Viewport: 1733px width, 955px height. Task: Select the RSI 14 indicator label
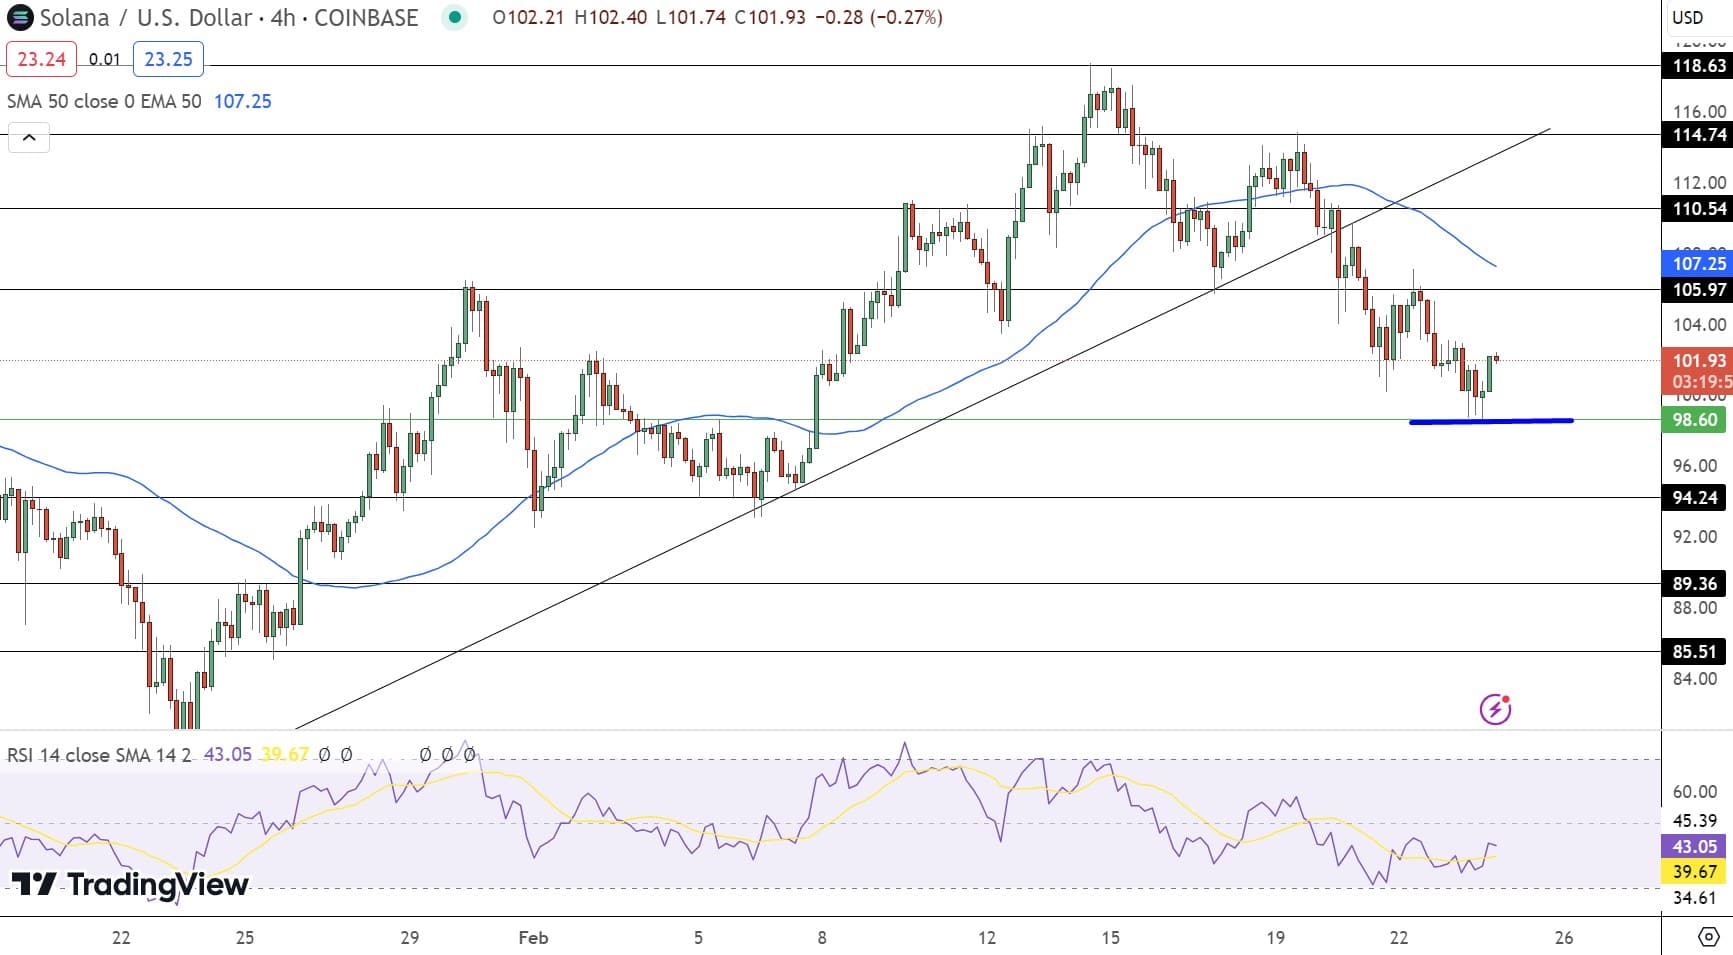(x=99, y=755)
